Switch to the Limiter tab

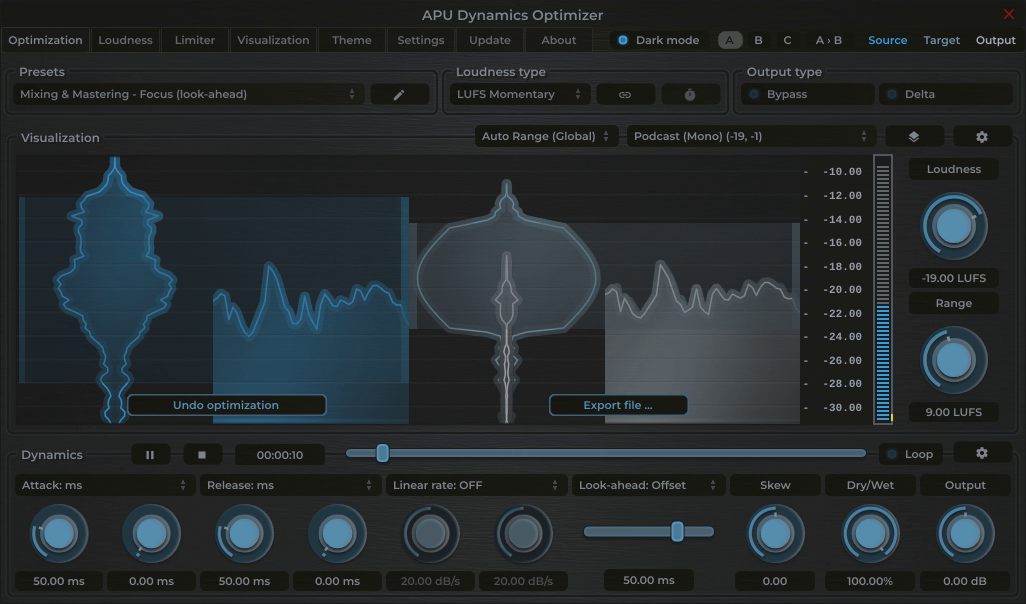coord(194,40)
